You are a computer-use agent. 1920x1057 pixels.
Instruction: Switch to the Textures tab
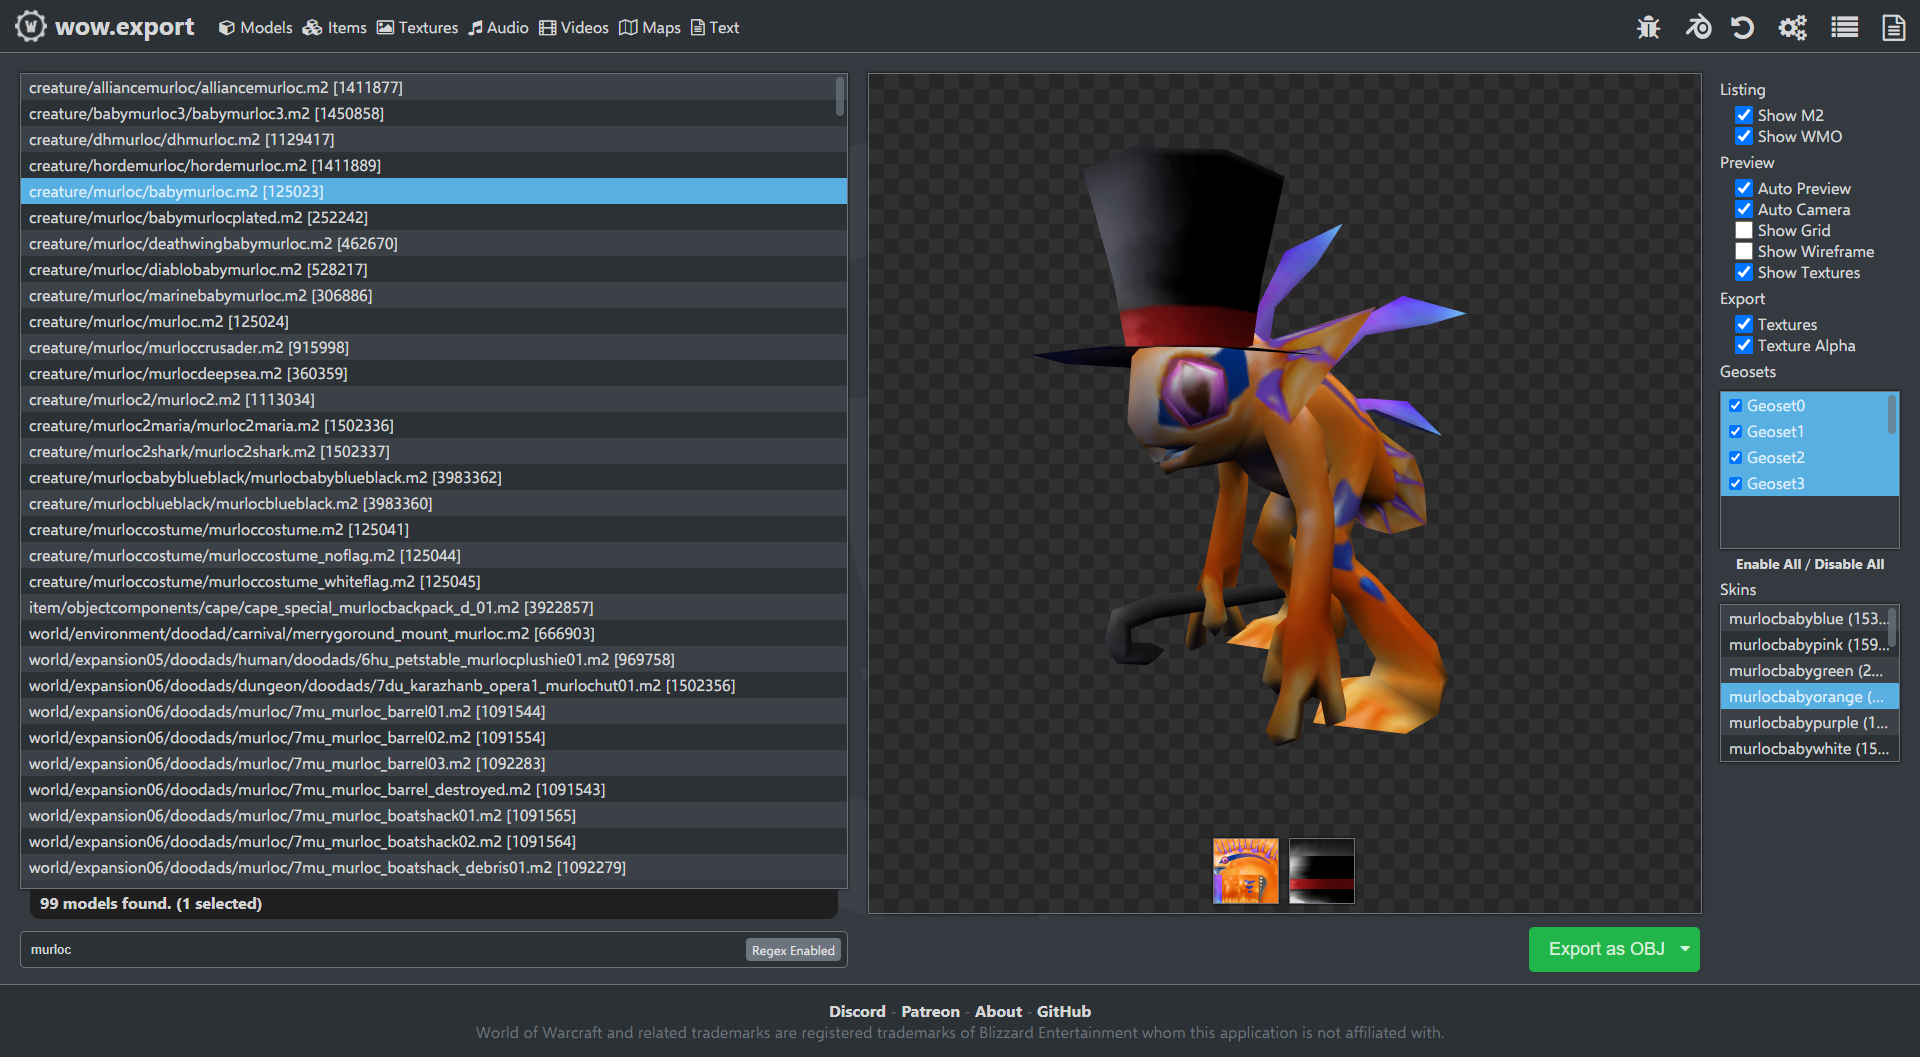coord(417,28)
